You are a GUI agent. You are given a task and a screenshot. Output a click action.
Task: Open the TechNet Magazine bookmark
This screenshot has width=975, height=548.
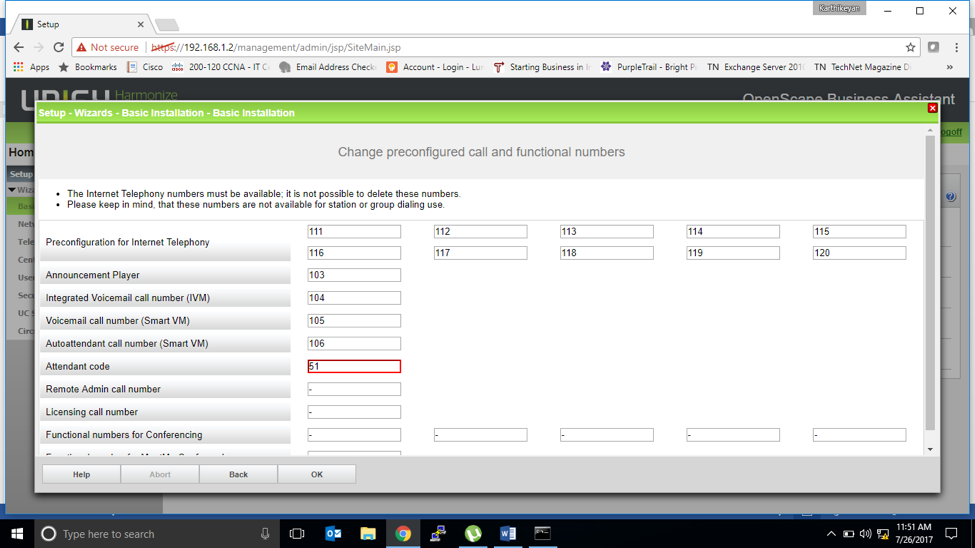862,67
